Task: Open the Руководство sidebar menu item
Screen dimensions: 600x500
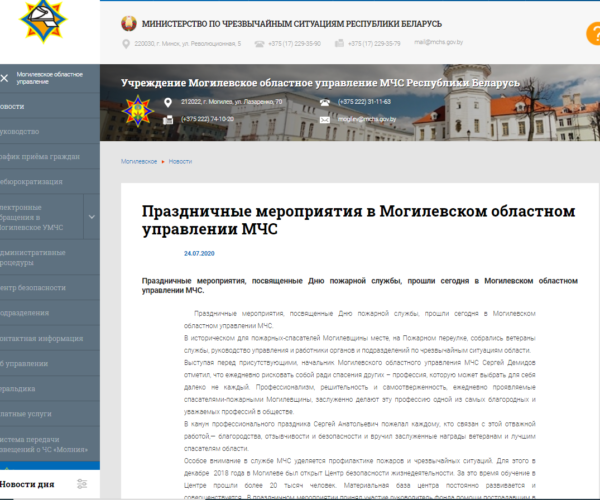Action: (x=50, y=131)
